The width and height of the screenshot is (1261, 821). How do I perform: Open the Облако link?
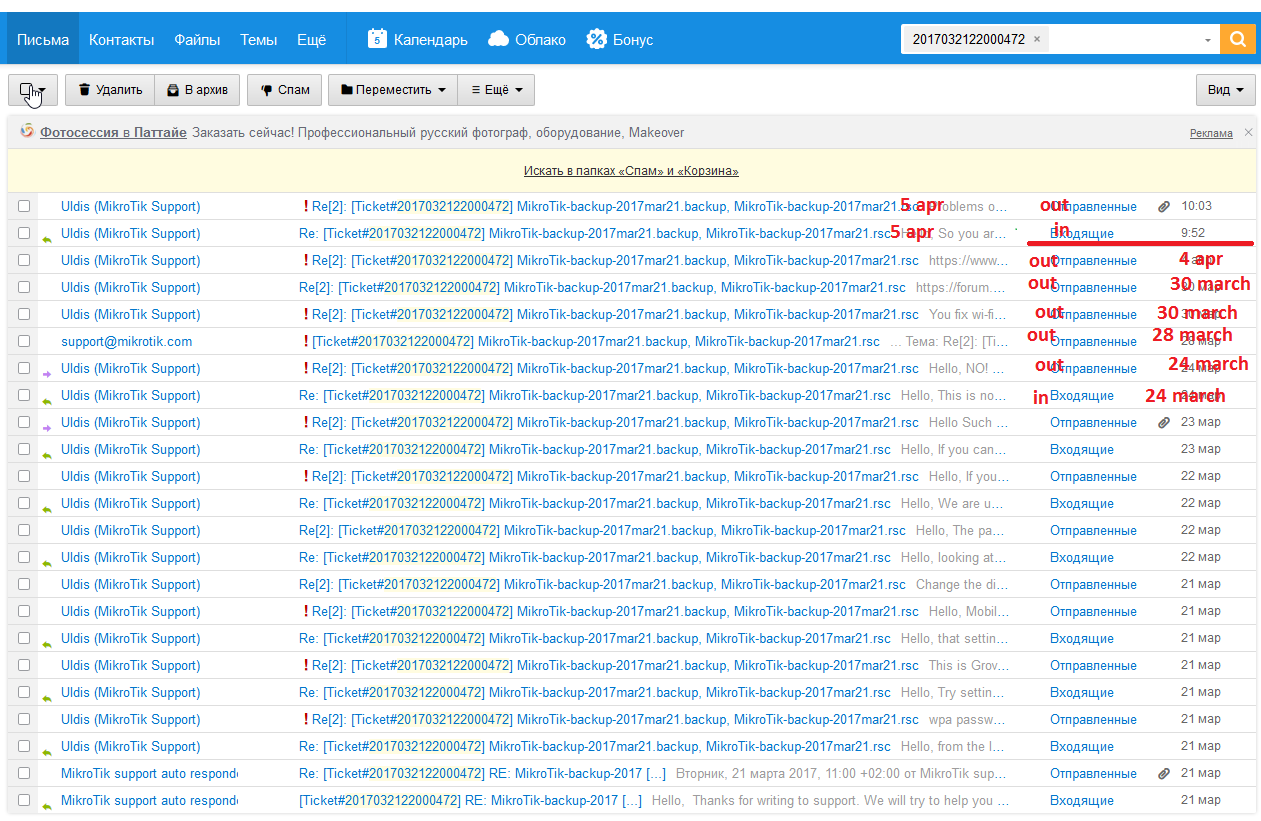(540, 40)
